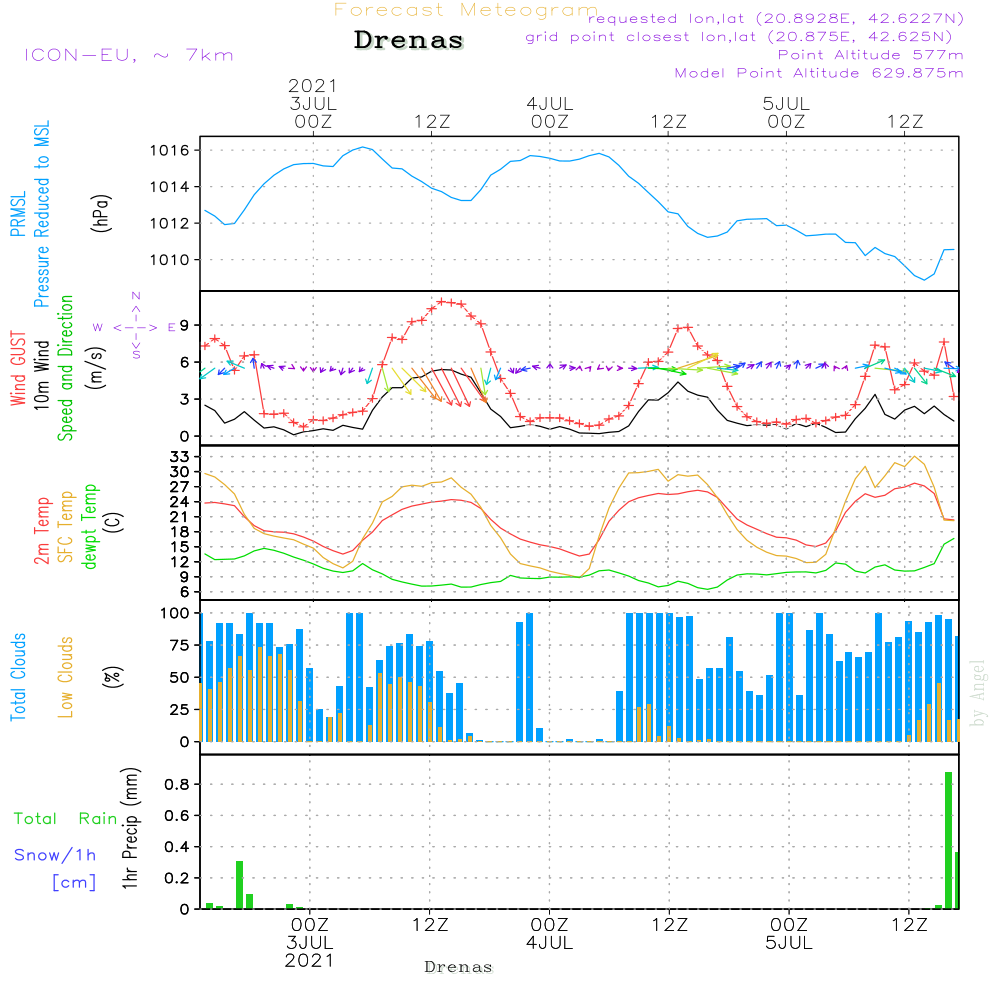Click the grid point closest lon,lat text
1000x1000 pixels.
(739, 37)
